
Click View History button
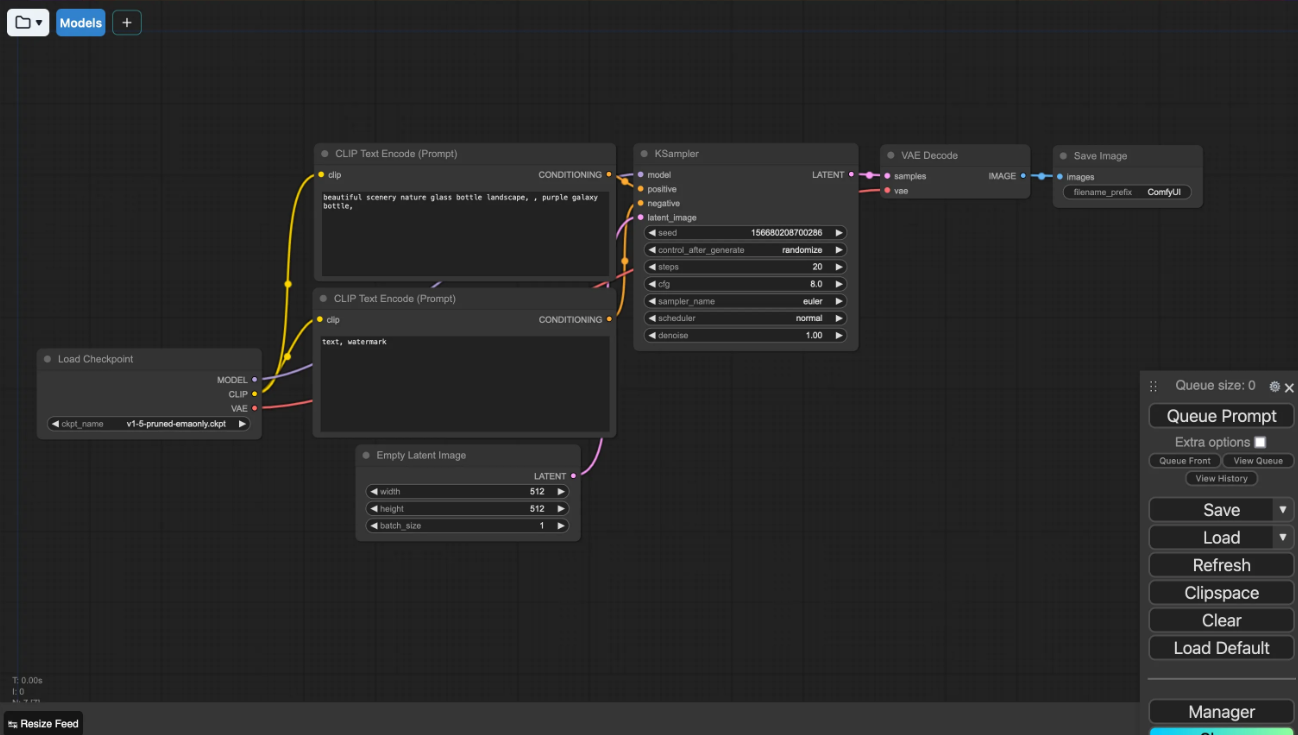[1221, 479]
